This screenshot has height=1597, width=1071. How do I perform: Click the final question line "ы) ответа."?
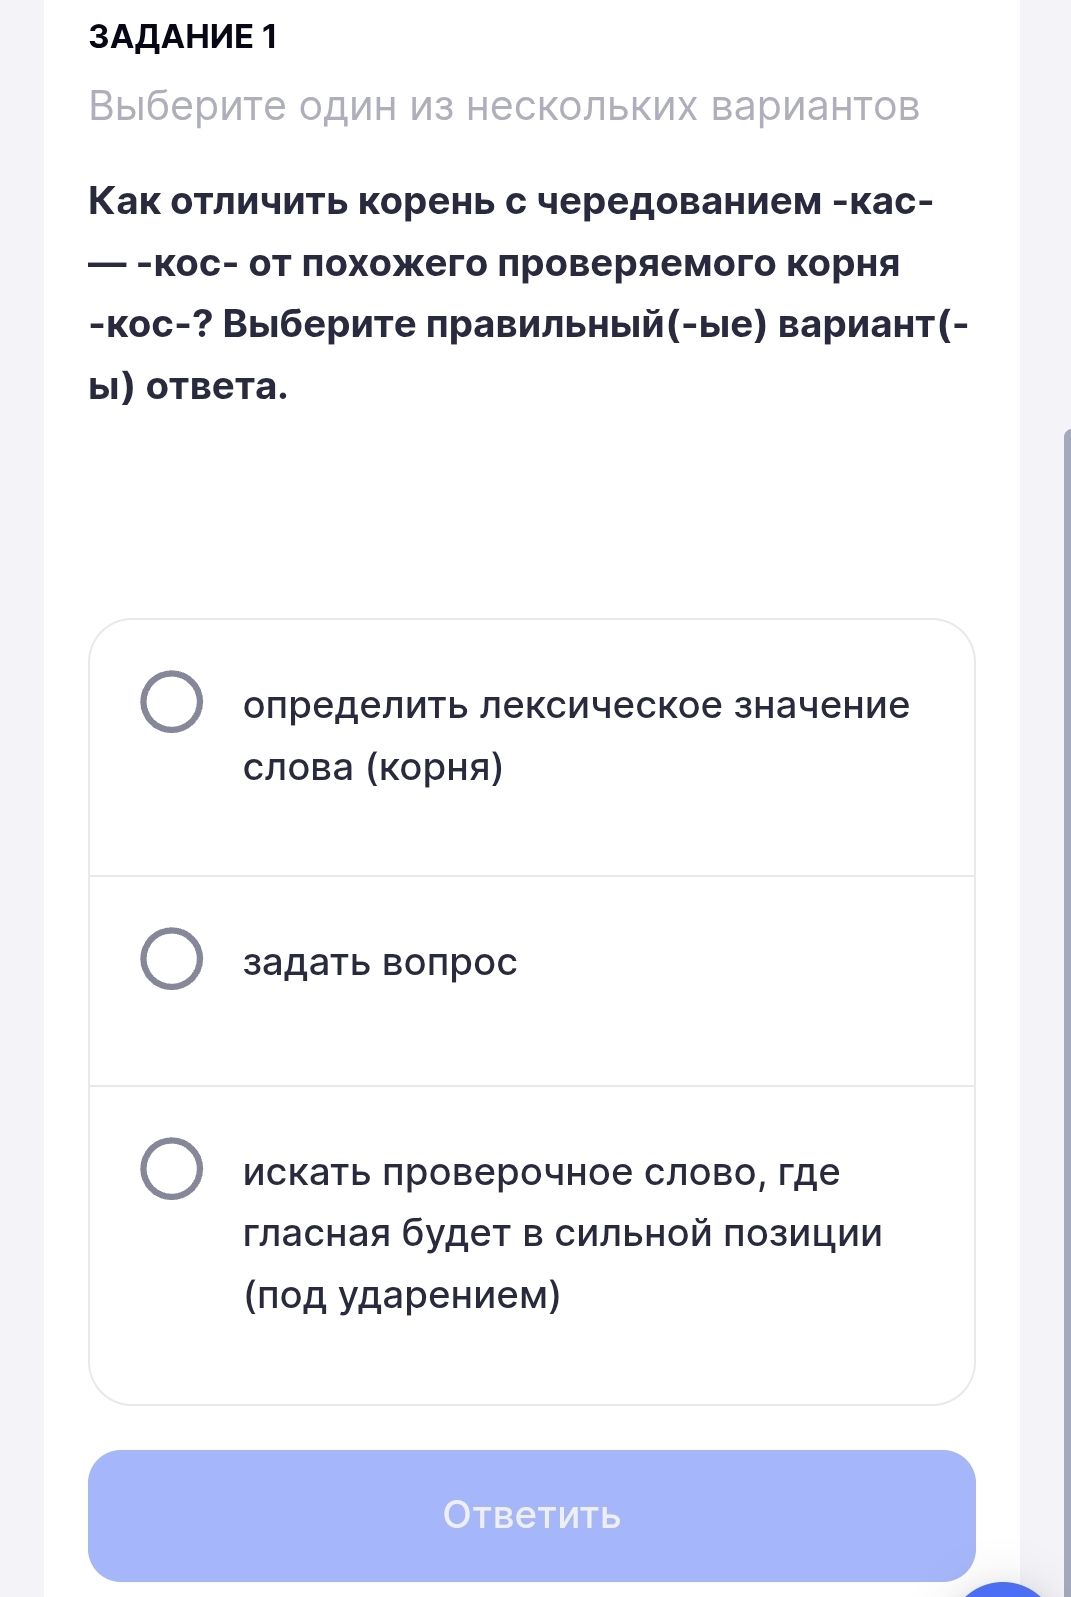click(x=188, y=386)
